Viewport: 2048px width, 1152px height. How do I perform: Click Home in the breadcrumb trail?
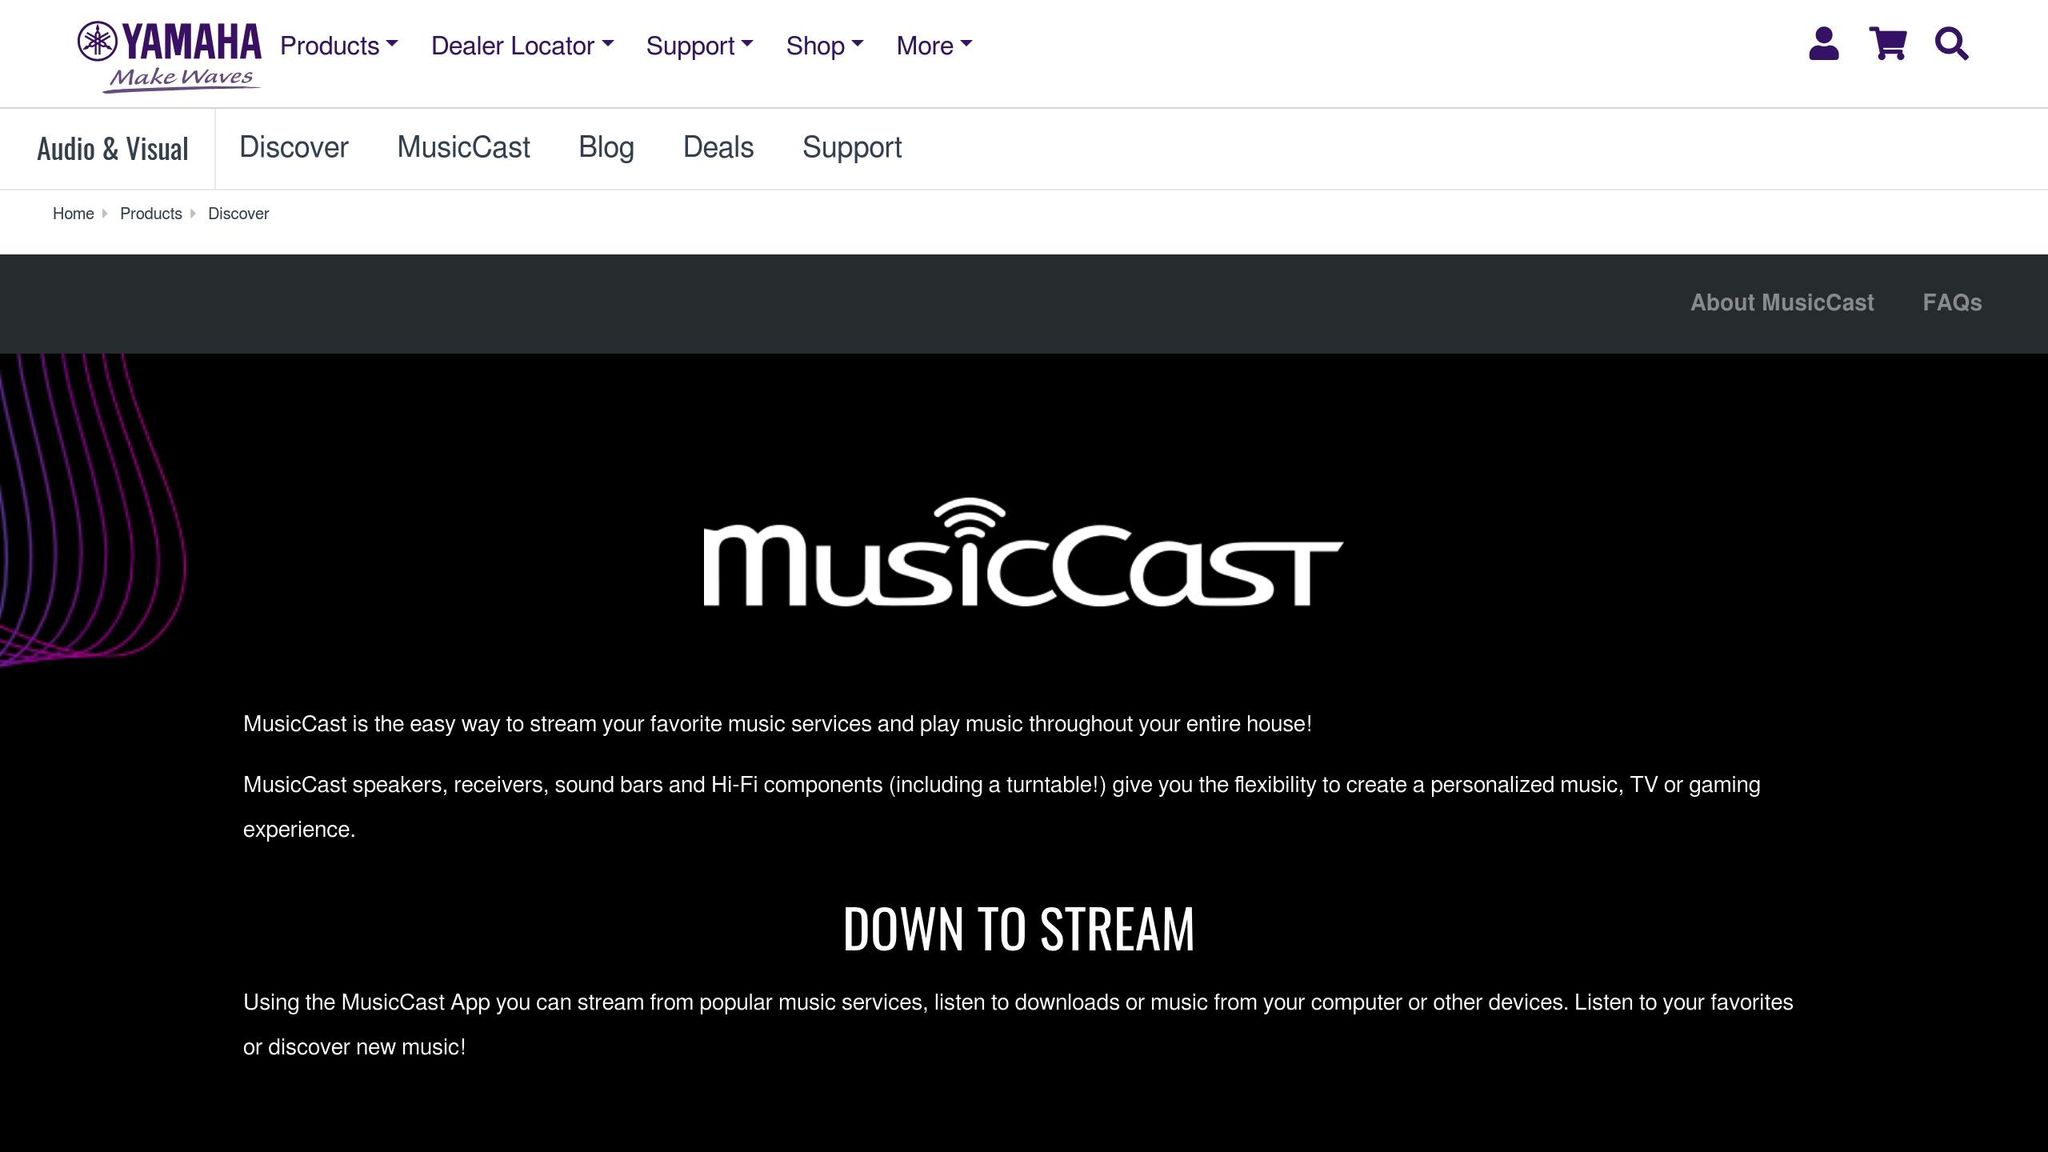click(x=72, y=213)
